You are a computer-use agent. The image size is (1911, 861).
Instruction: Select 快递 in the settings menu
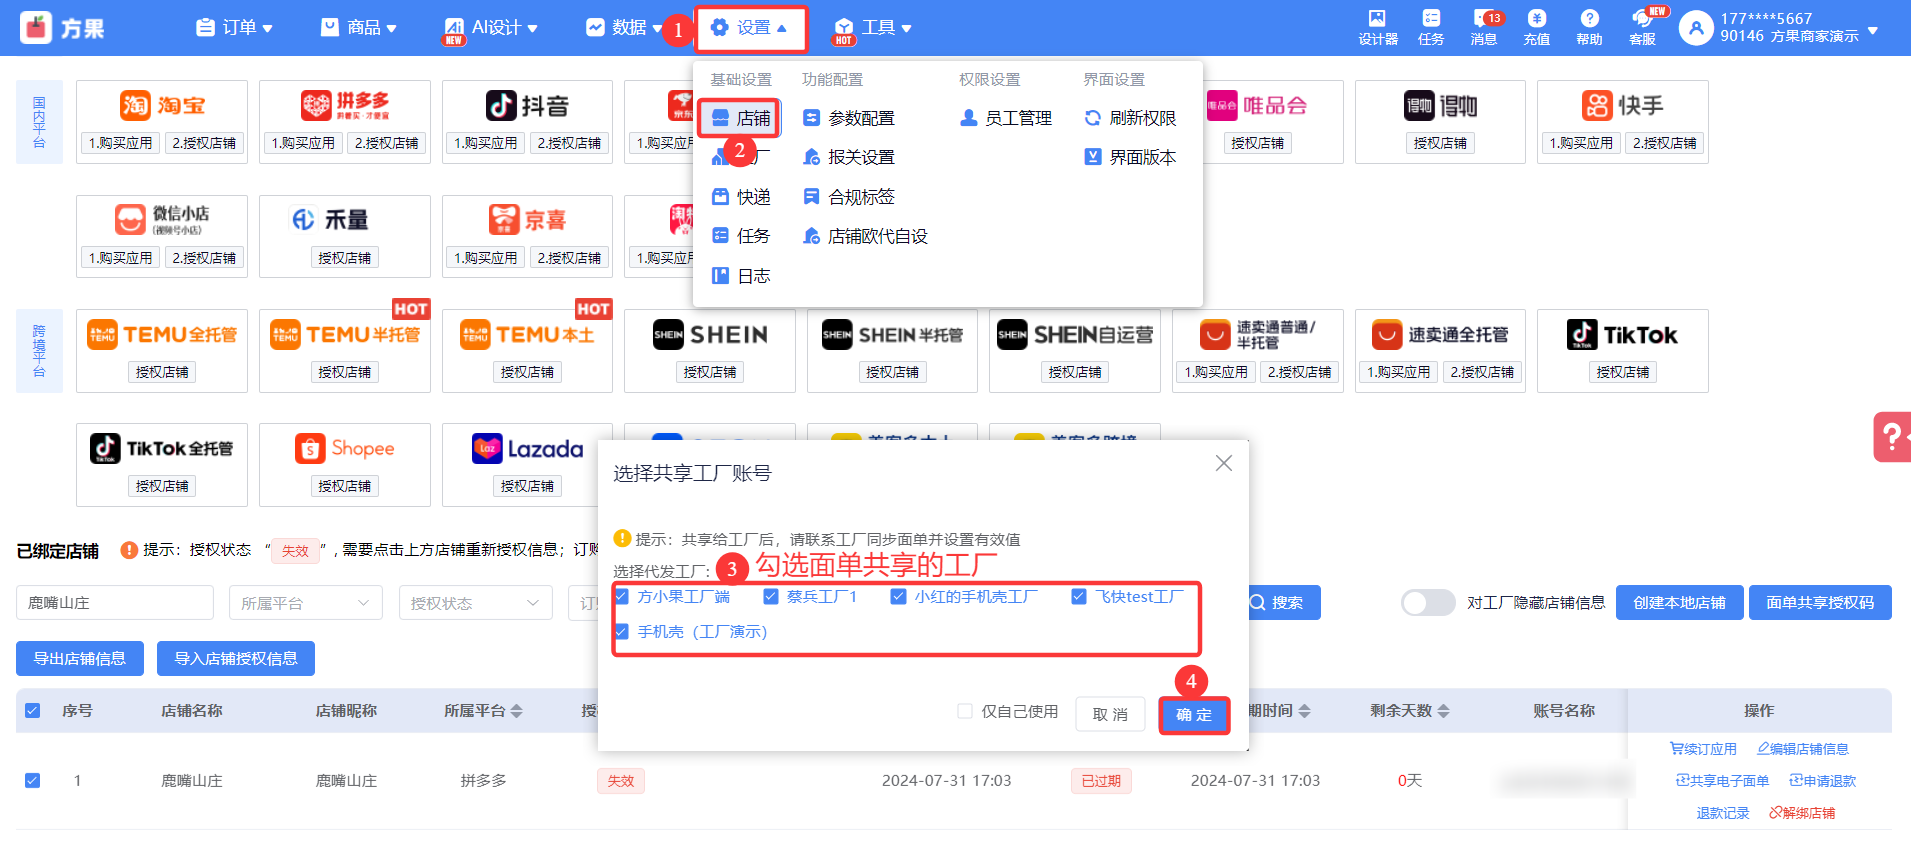[x=740, y=197]
